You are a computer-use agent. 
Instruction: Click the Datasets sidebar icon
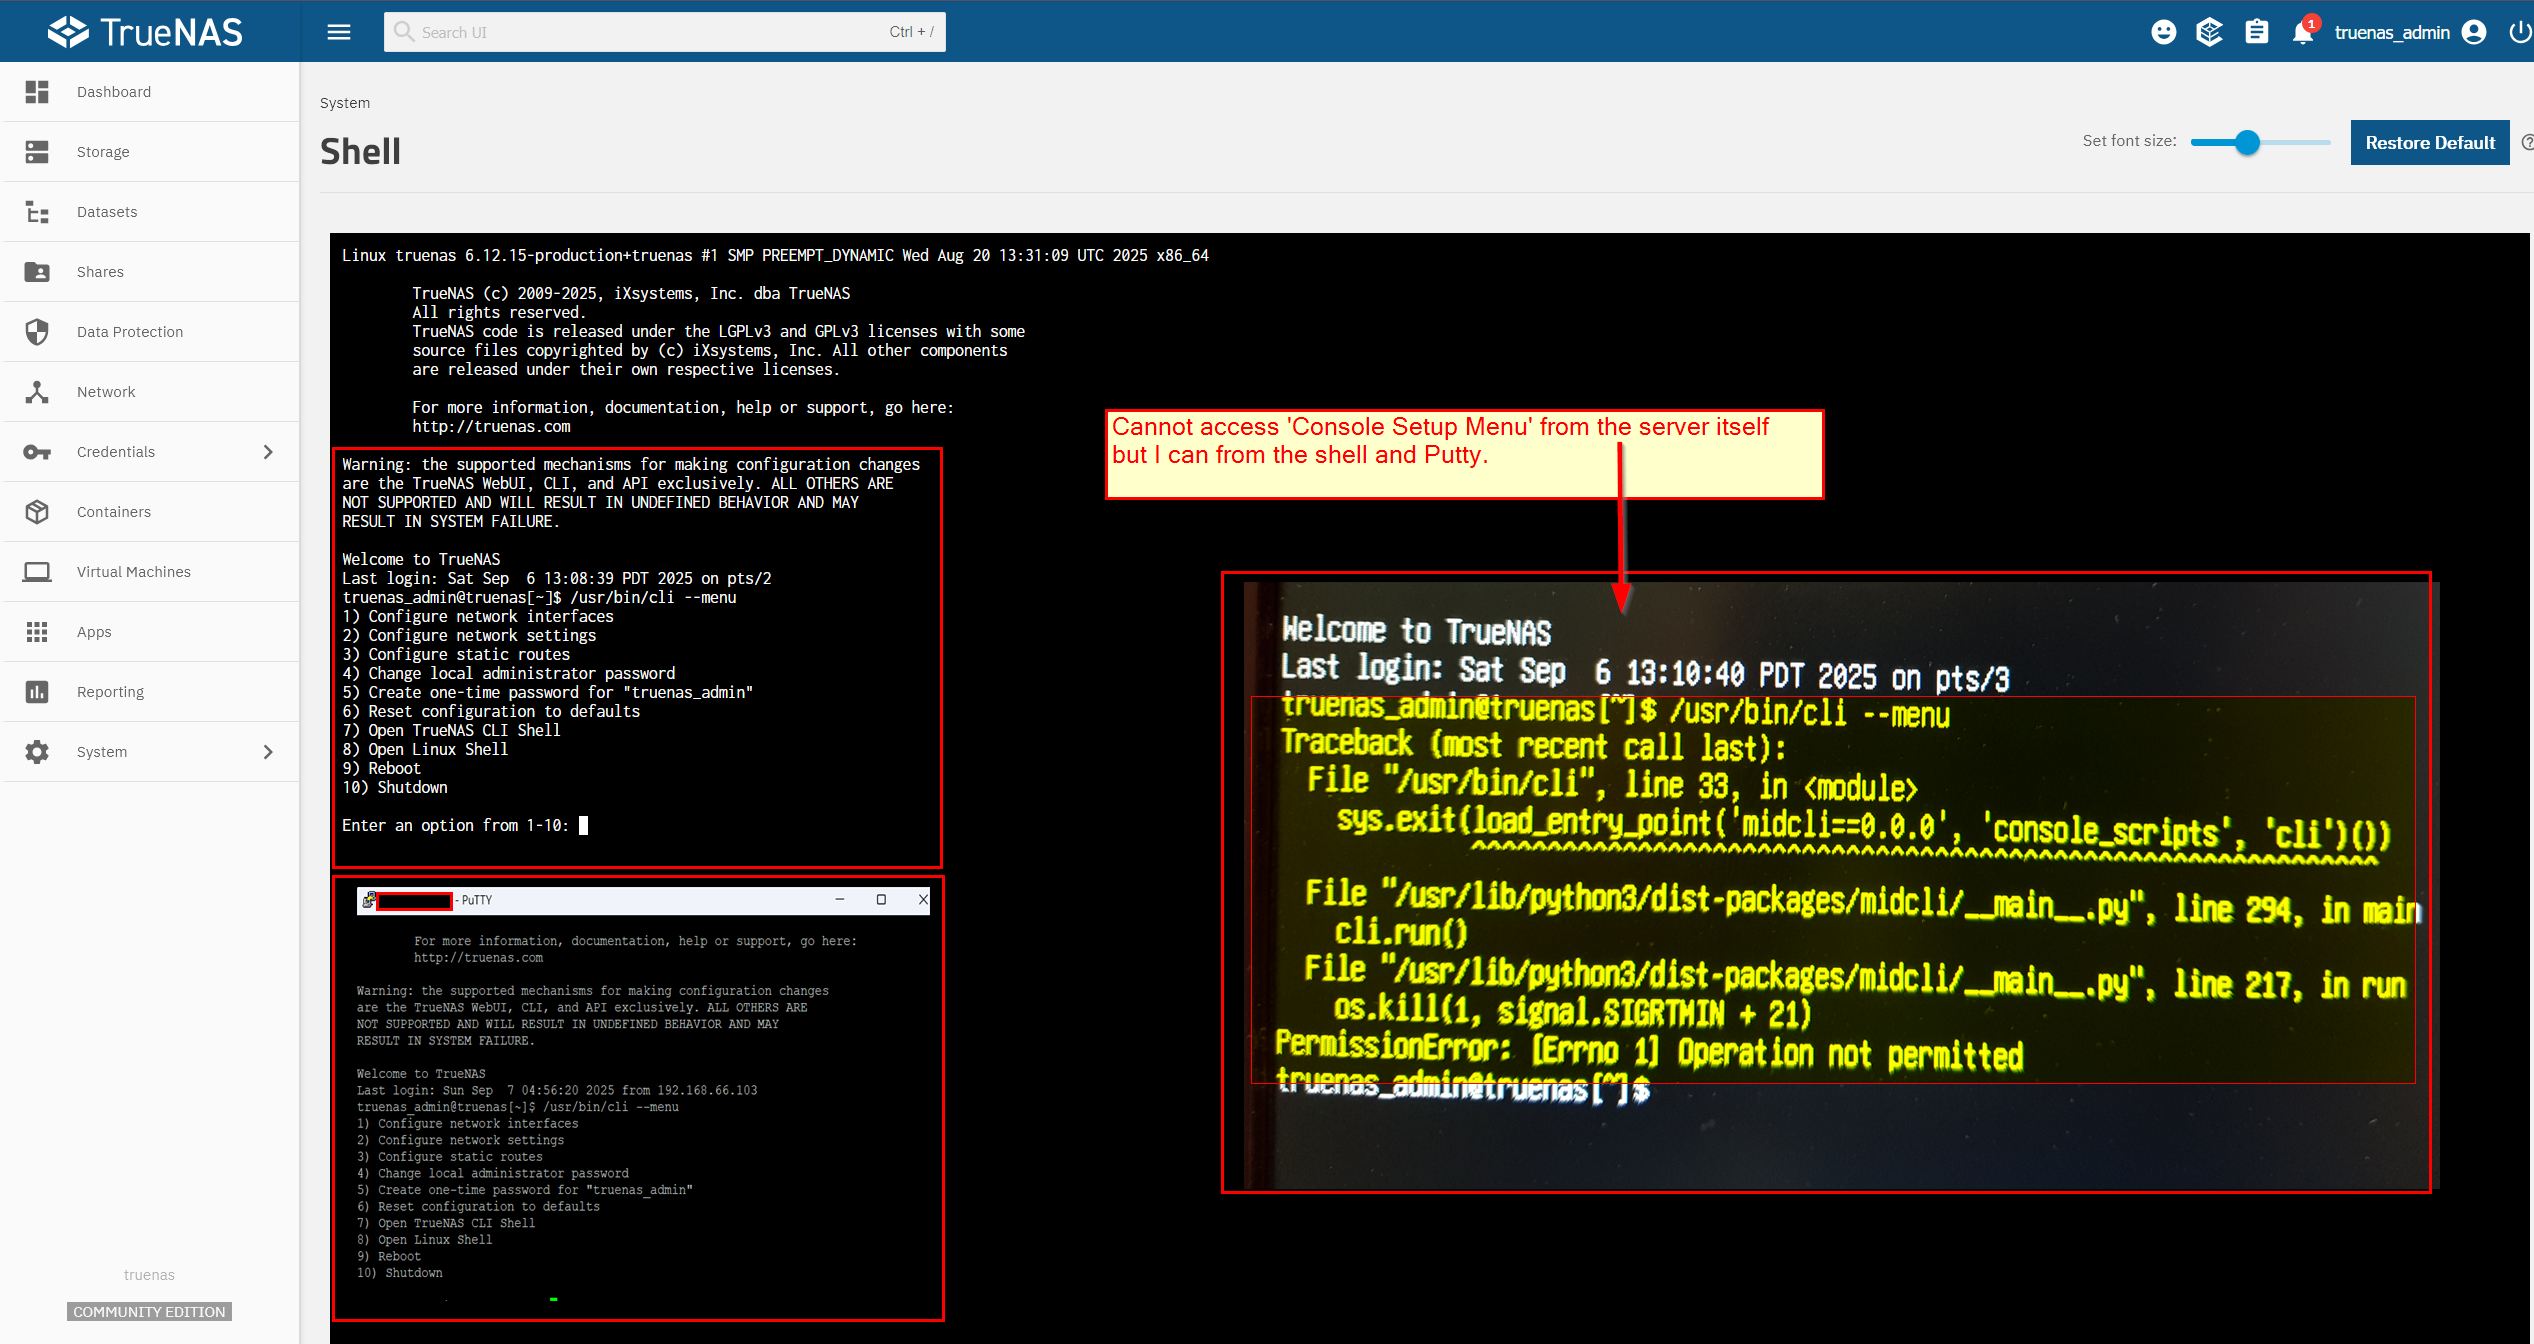(x=37, y=212)
